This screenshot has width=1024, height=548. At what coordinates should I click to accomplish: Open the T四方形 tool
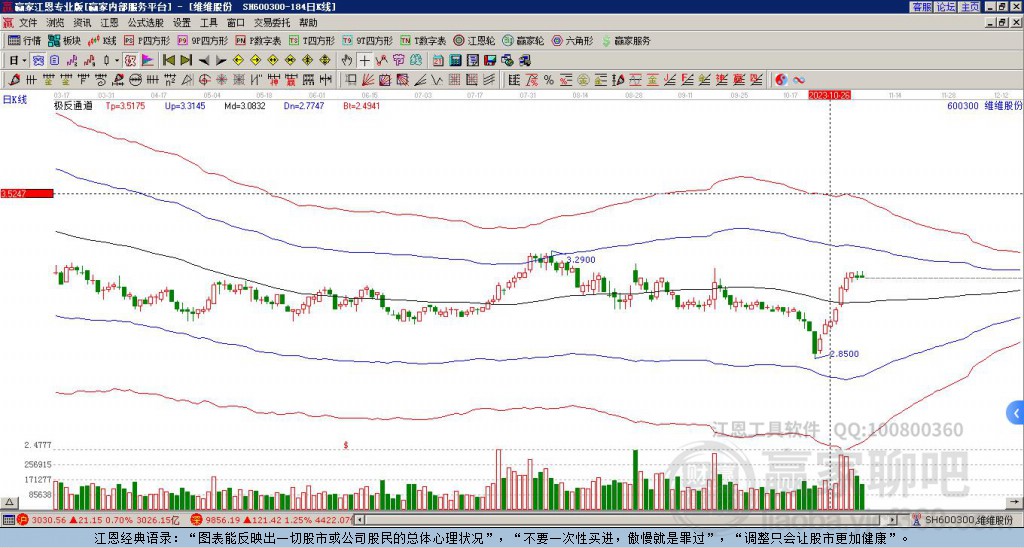(x=312, y=40)
